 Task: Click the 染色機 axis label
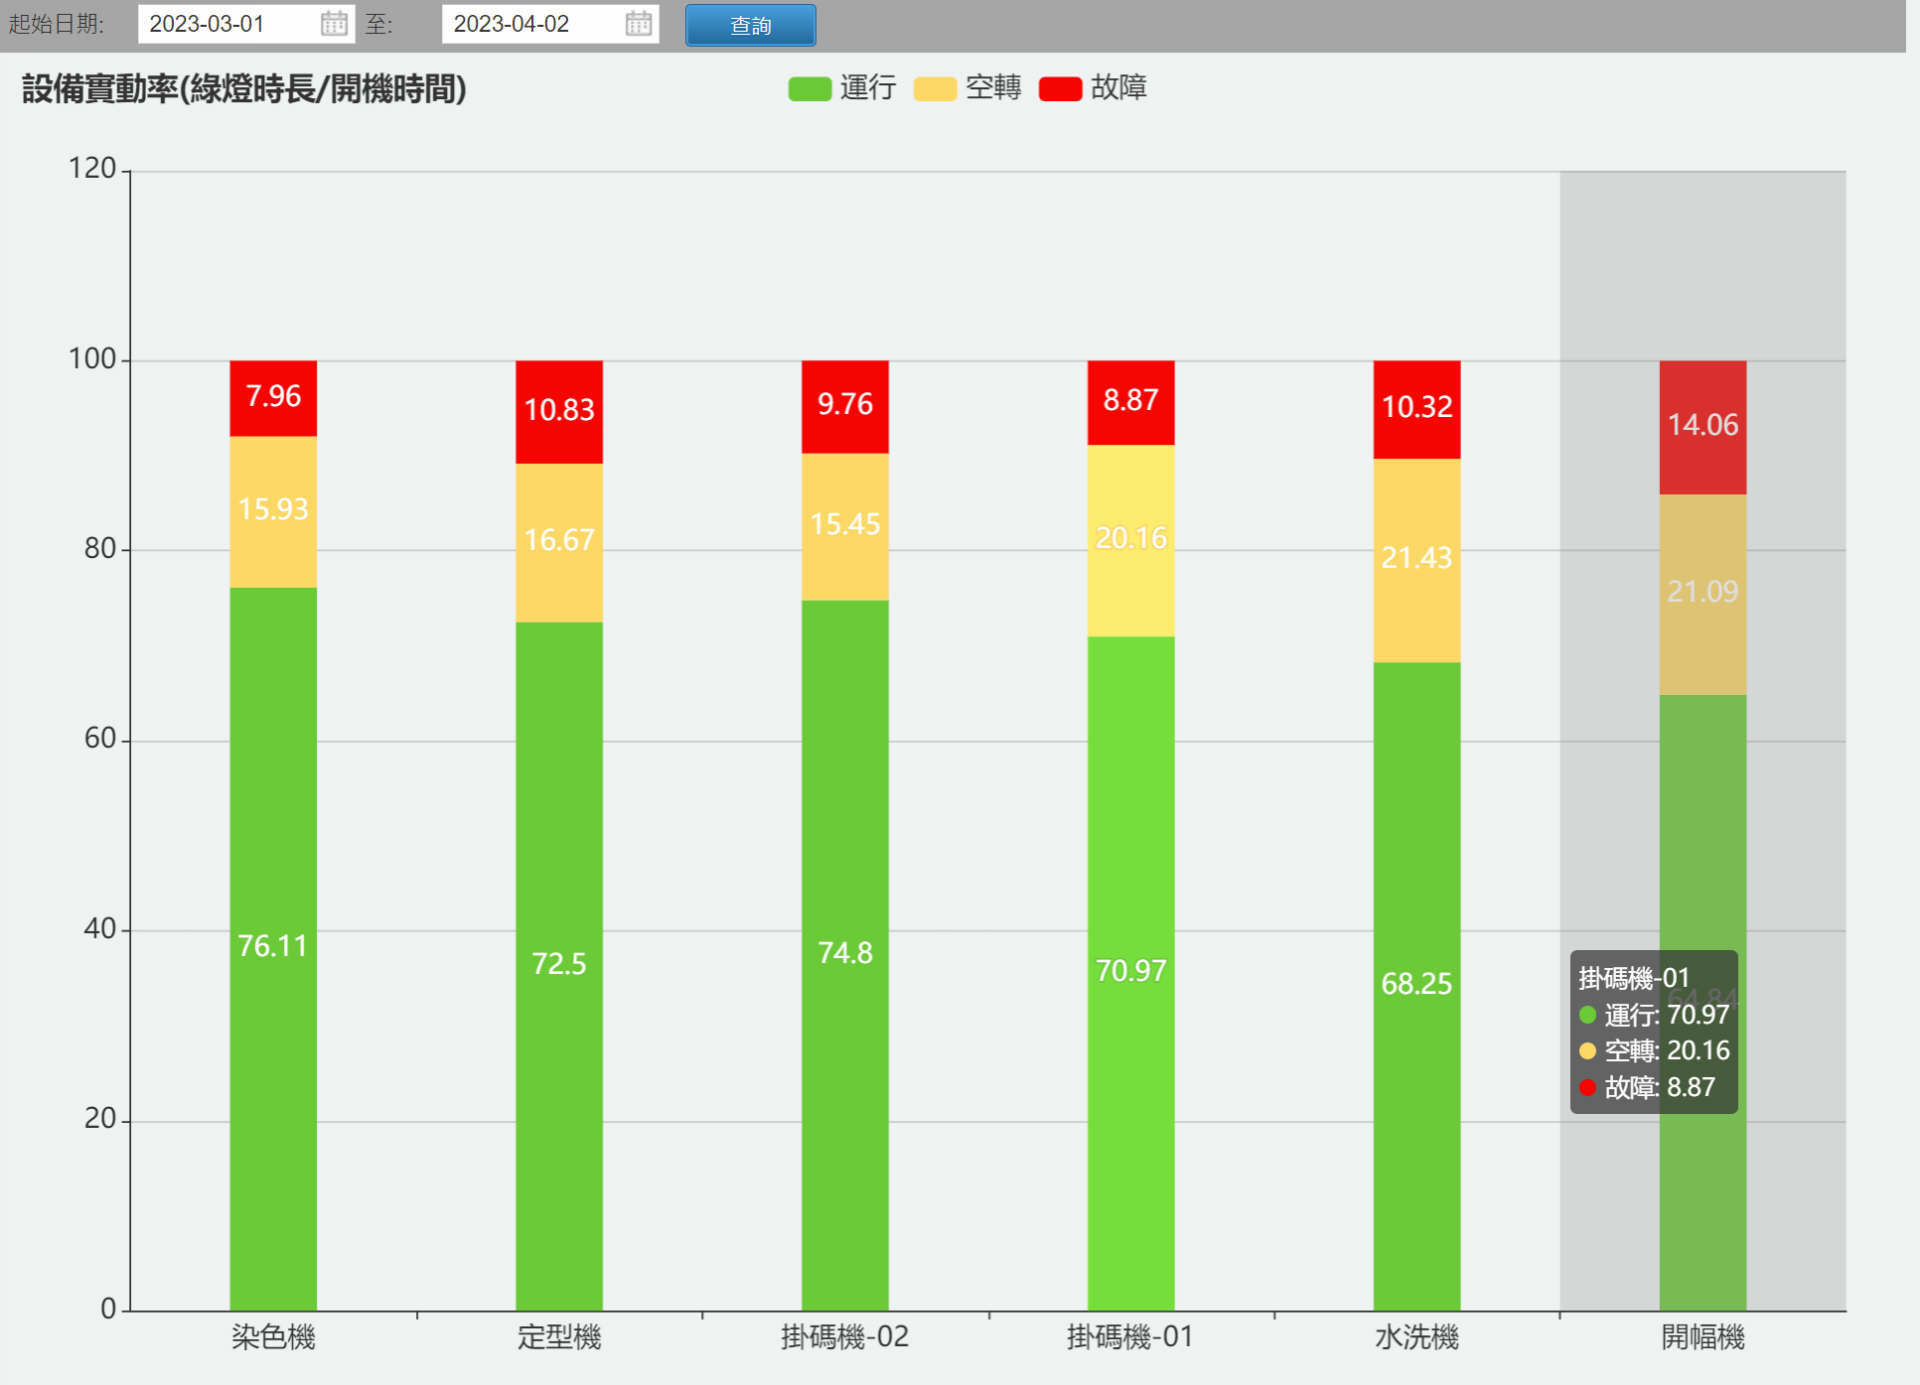coord(273,1337)
